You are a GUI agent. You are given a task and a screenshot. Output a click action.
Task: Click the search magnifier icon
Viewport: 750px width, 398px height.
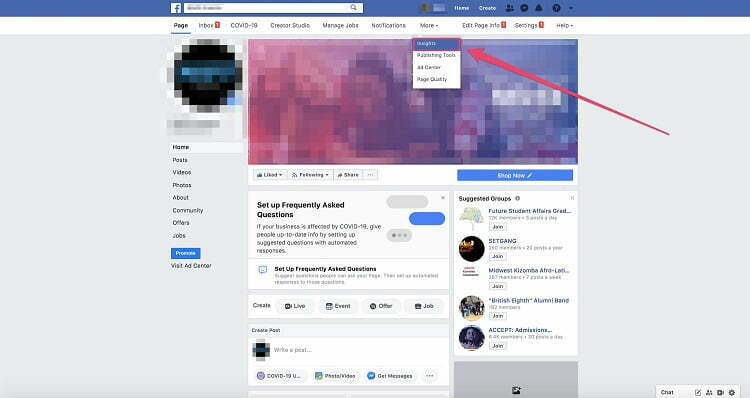[353, 8]
